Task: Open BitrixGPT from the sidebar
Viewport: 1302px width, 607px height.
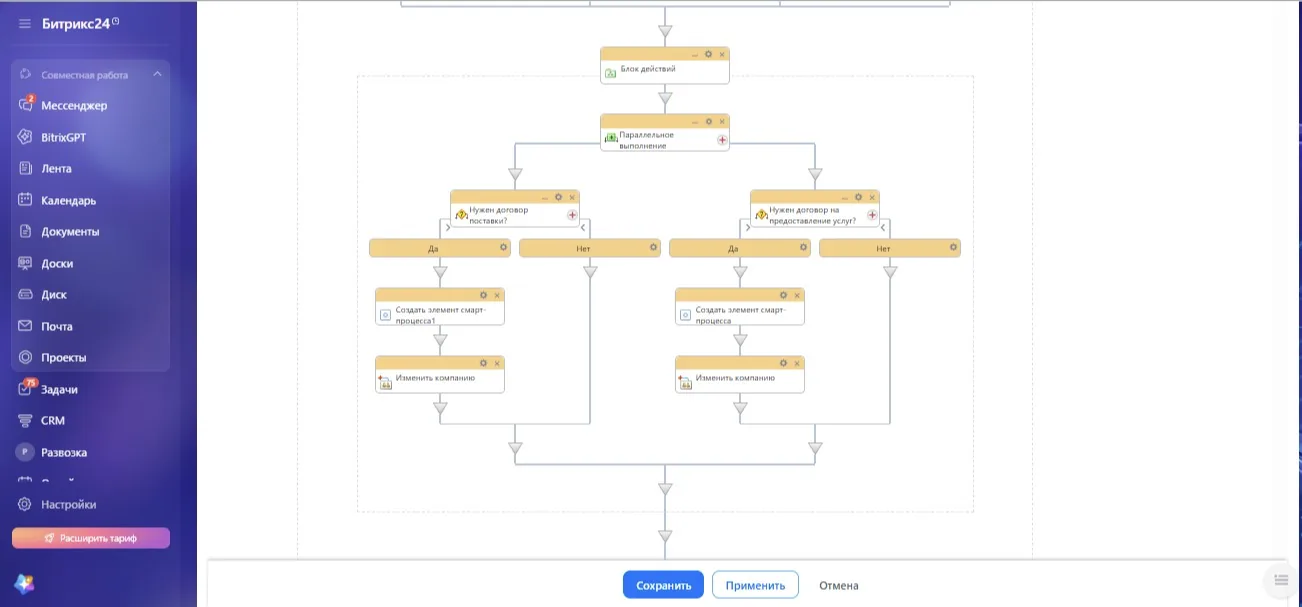Action: pyautogui.click(x=63, y=137)
